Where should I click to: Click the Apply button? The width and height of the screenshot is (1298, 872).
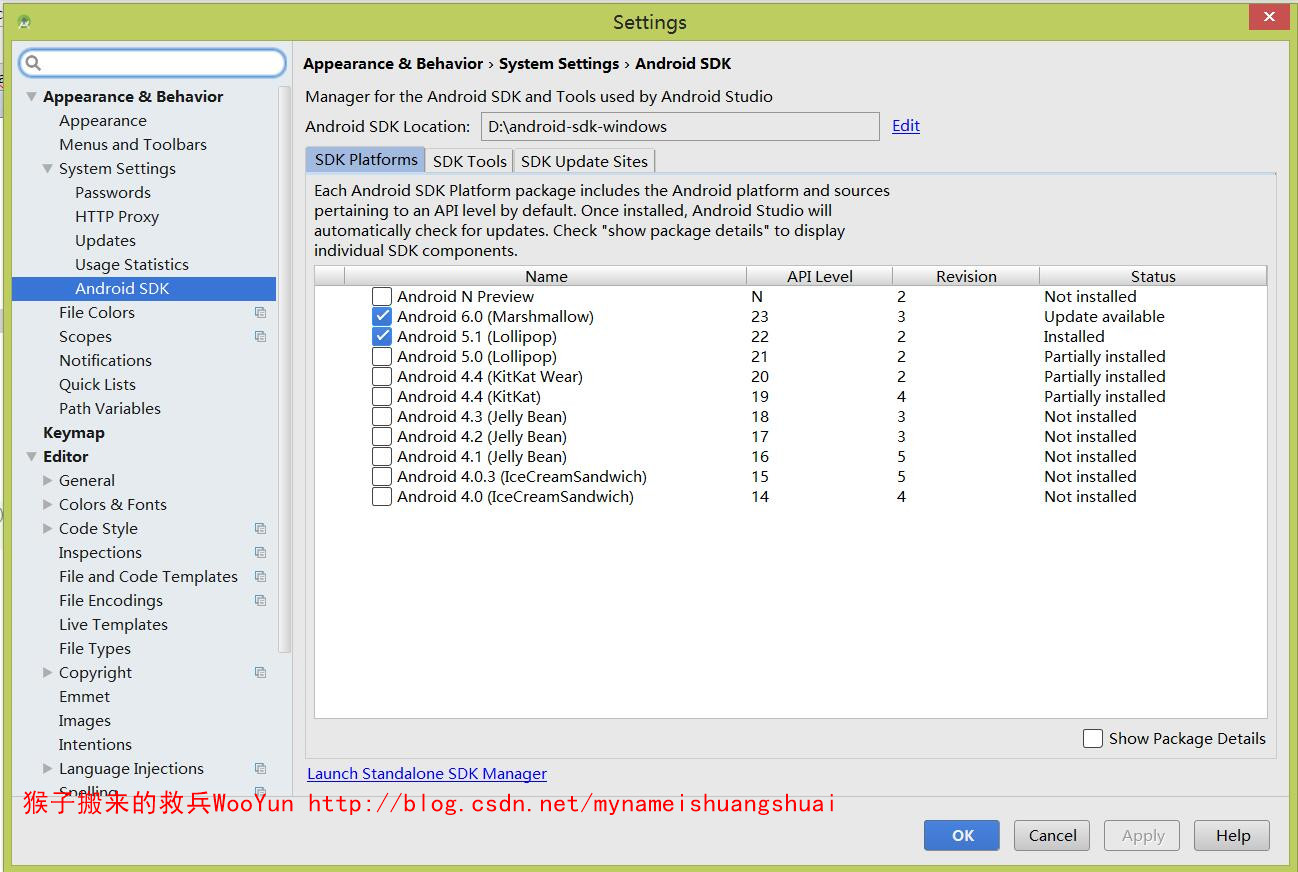tap(1143, 836)
